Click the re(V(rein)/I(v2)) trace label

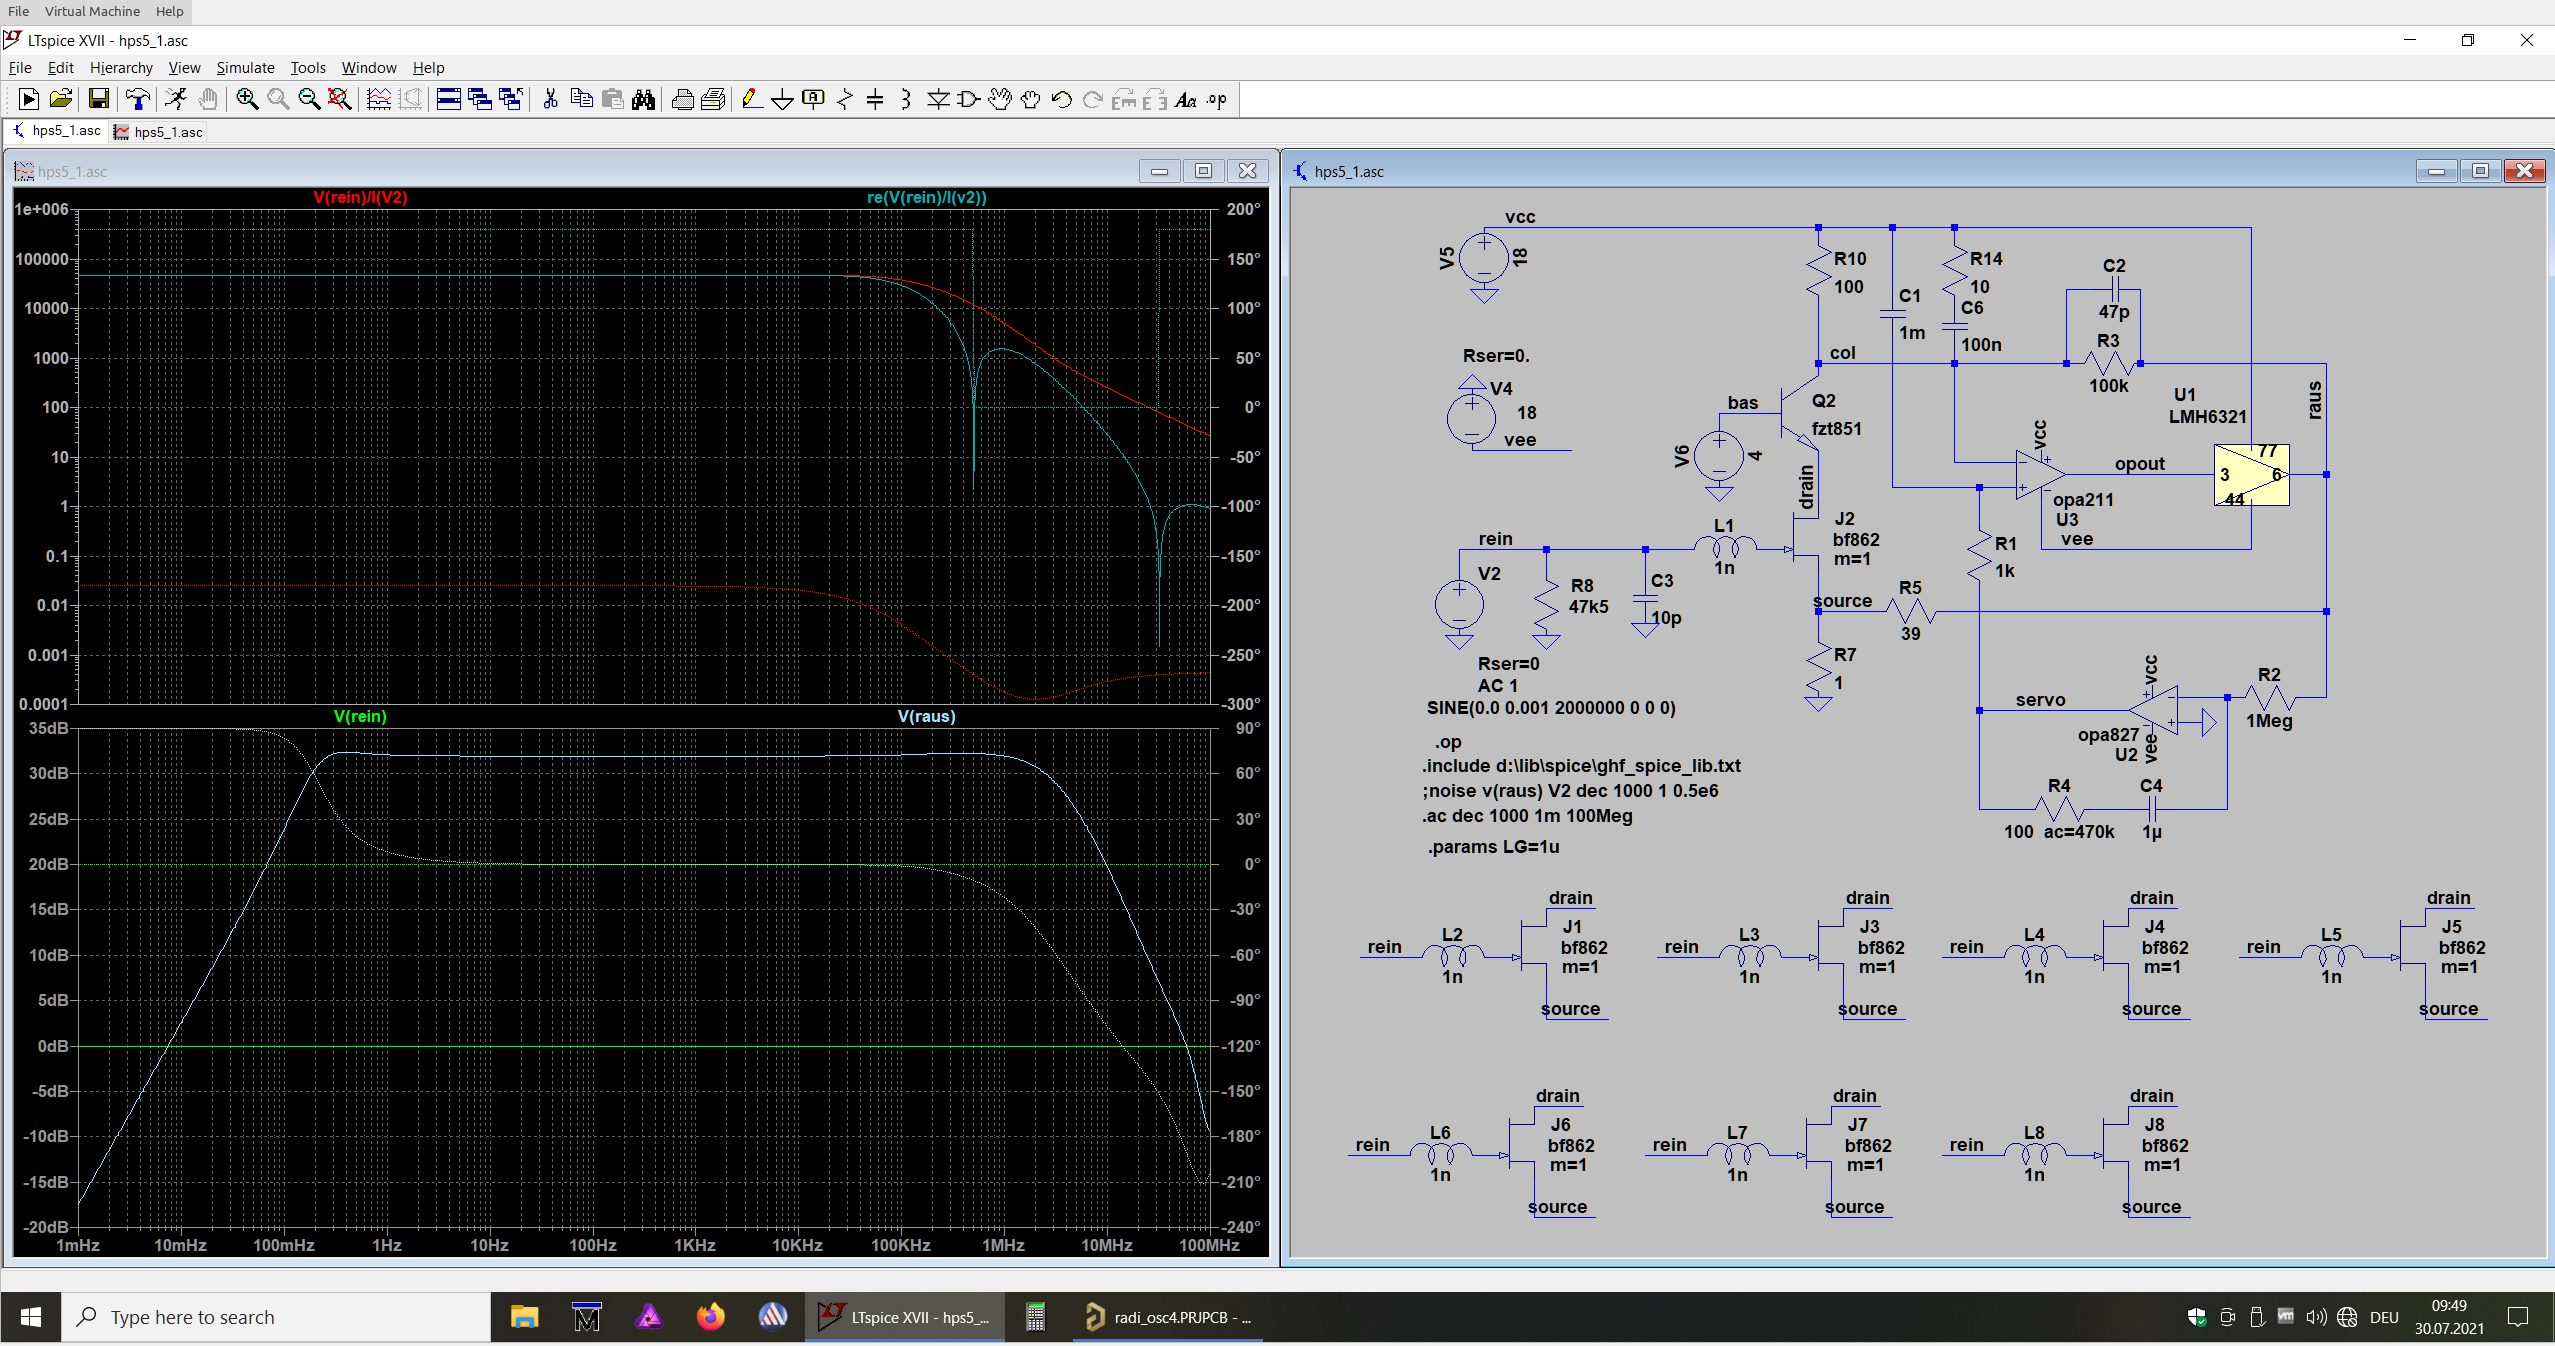(x=927, y=197)
